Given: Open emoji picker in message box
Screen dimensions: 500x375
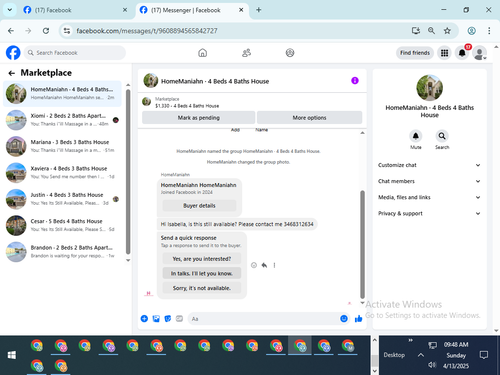Looking at the screenshot, I should pyautogui.click(x=344, y=319).
